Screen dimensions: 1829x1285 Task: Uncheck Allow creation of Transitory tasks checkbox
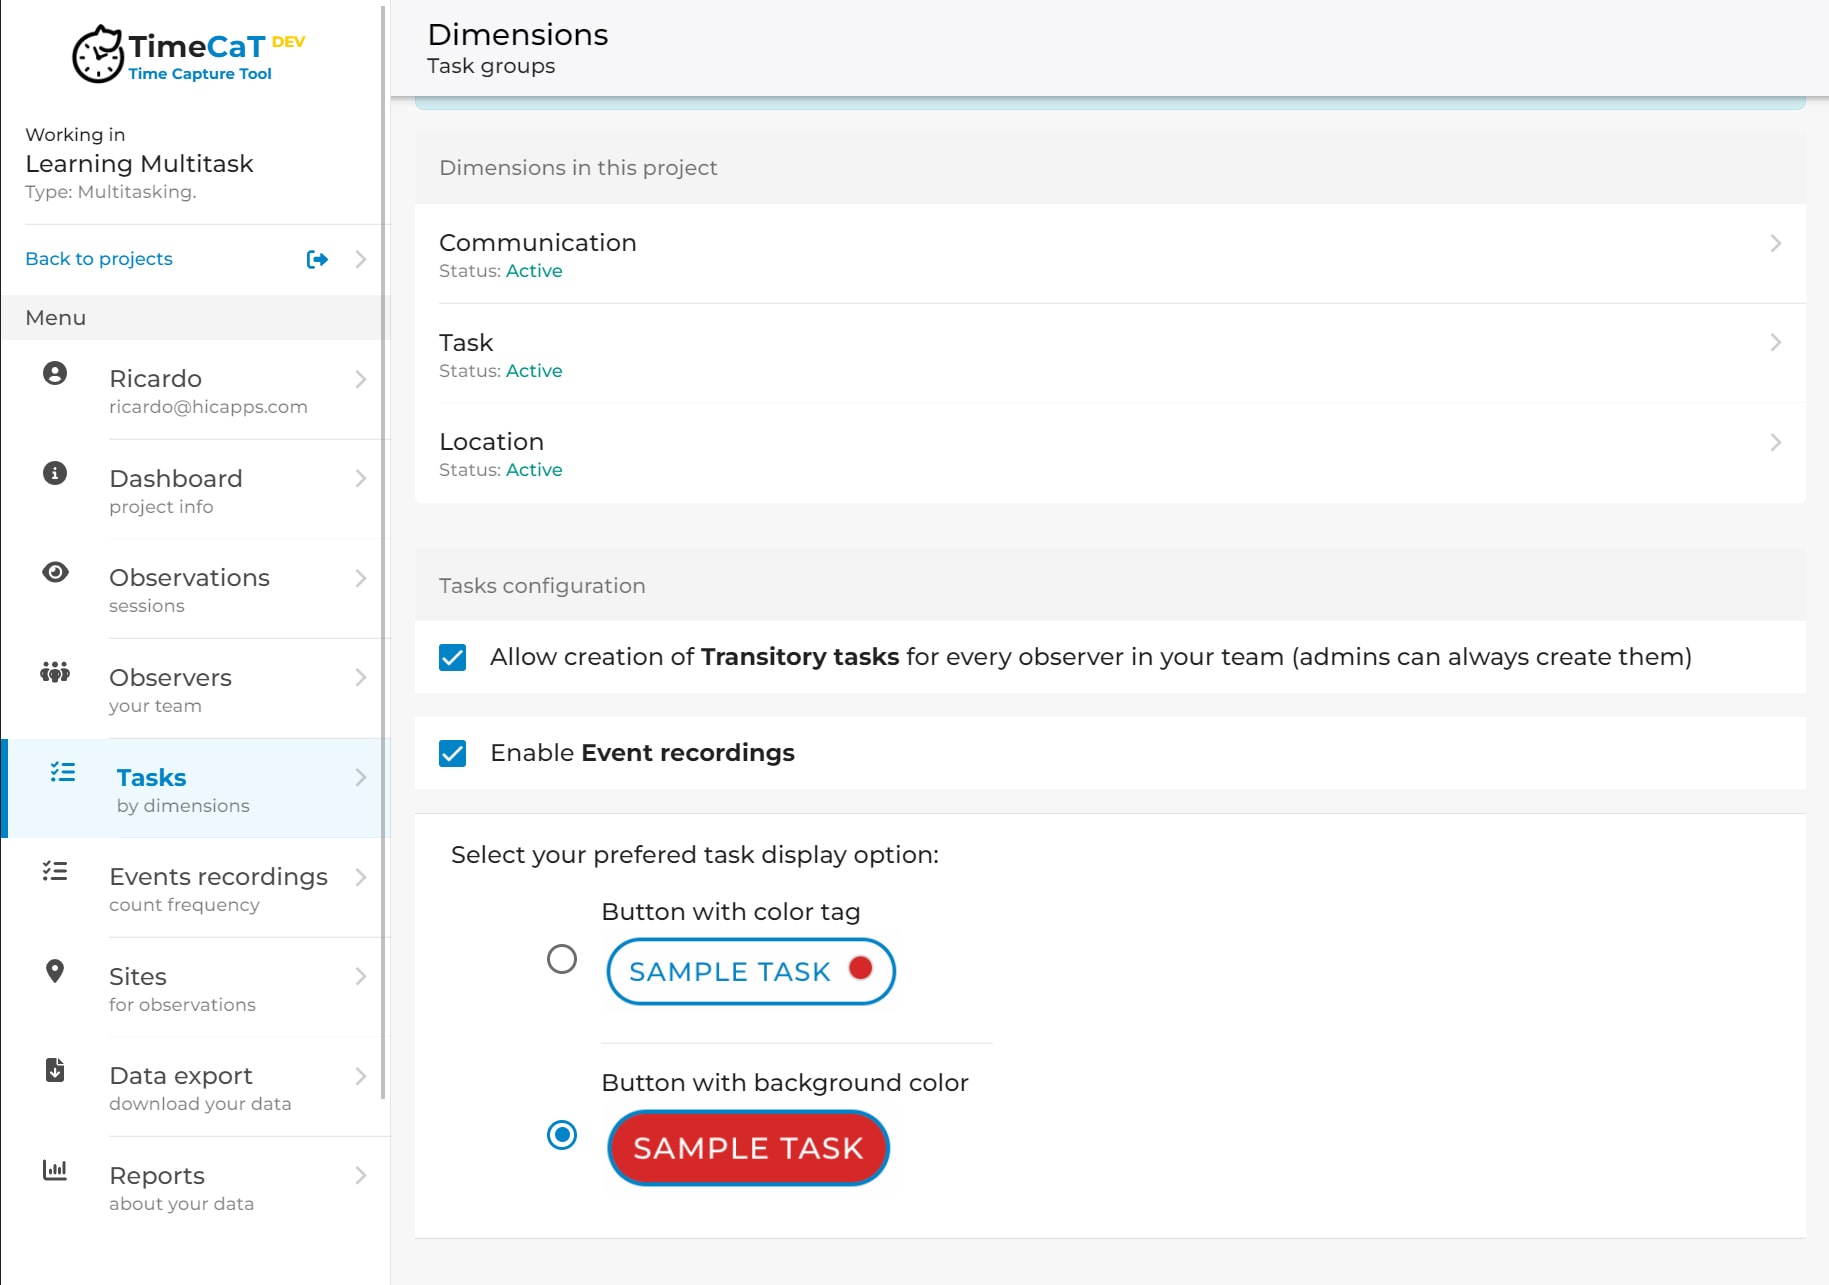(x=452, y=657)
